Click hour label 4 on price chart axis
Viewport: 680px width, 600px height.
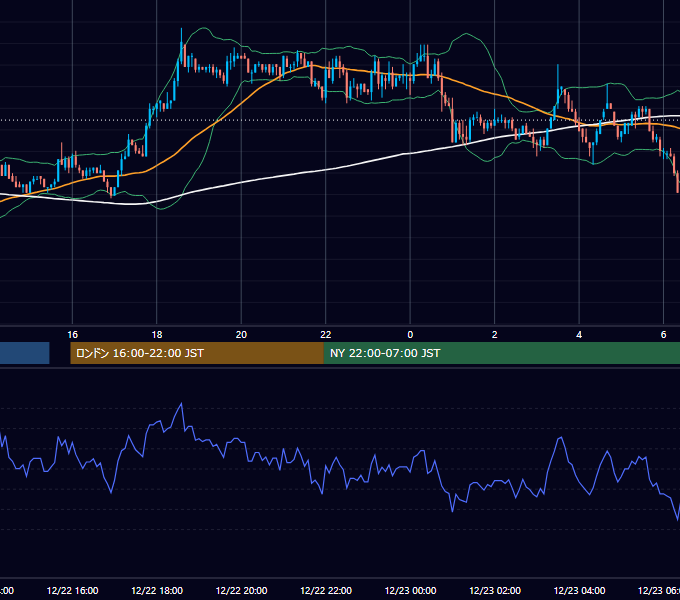(x=579, y=334)
